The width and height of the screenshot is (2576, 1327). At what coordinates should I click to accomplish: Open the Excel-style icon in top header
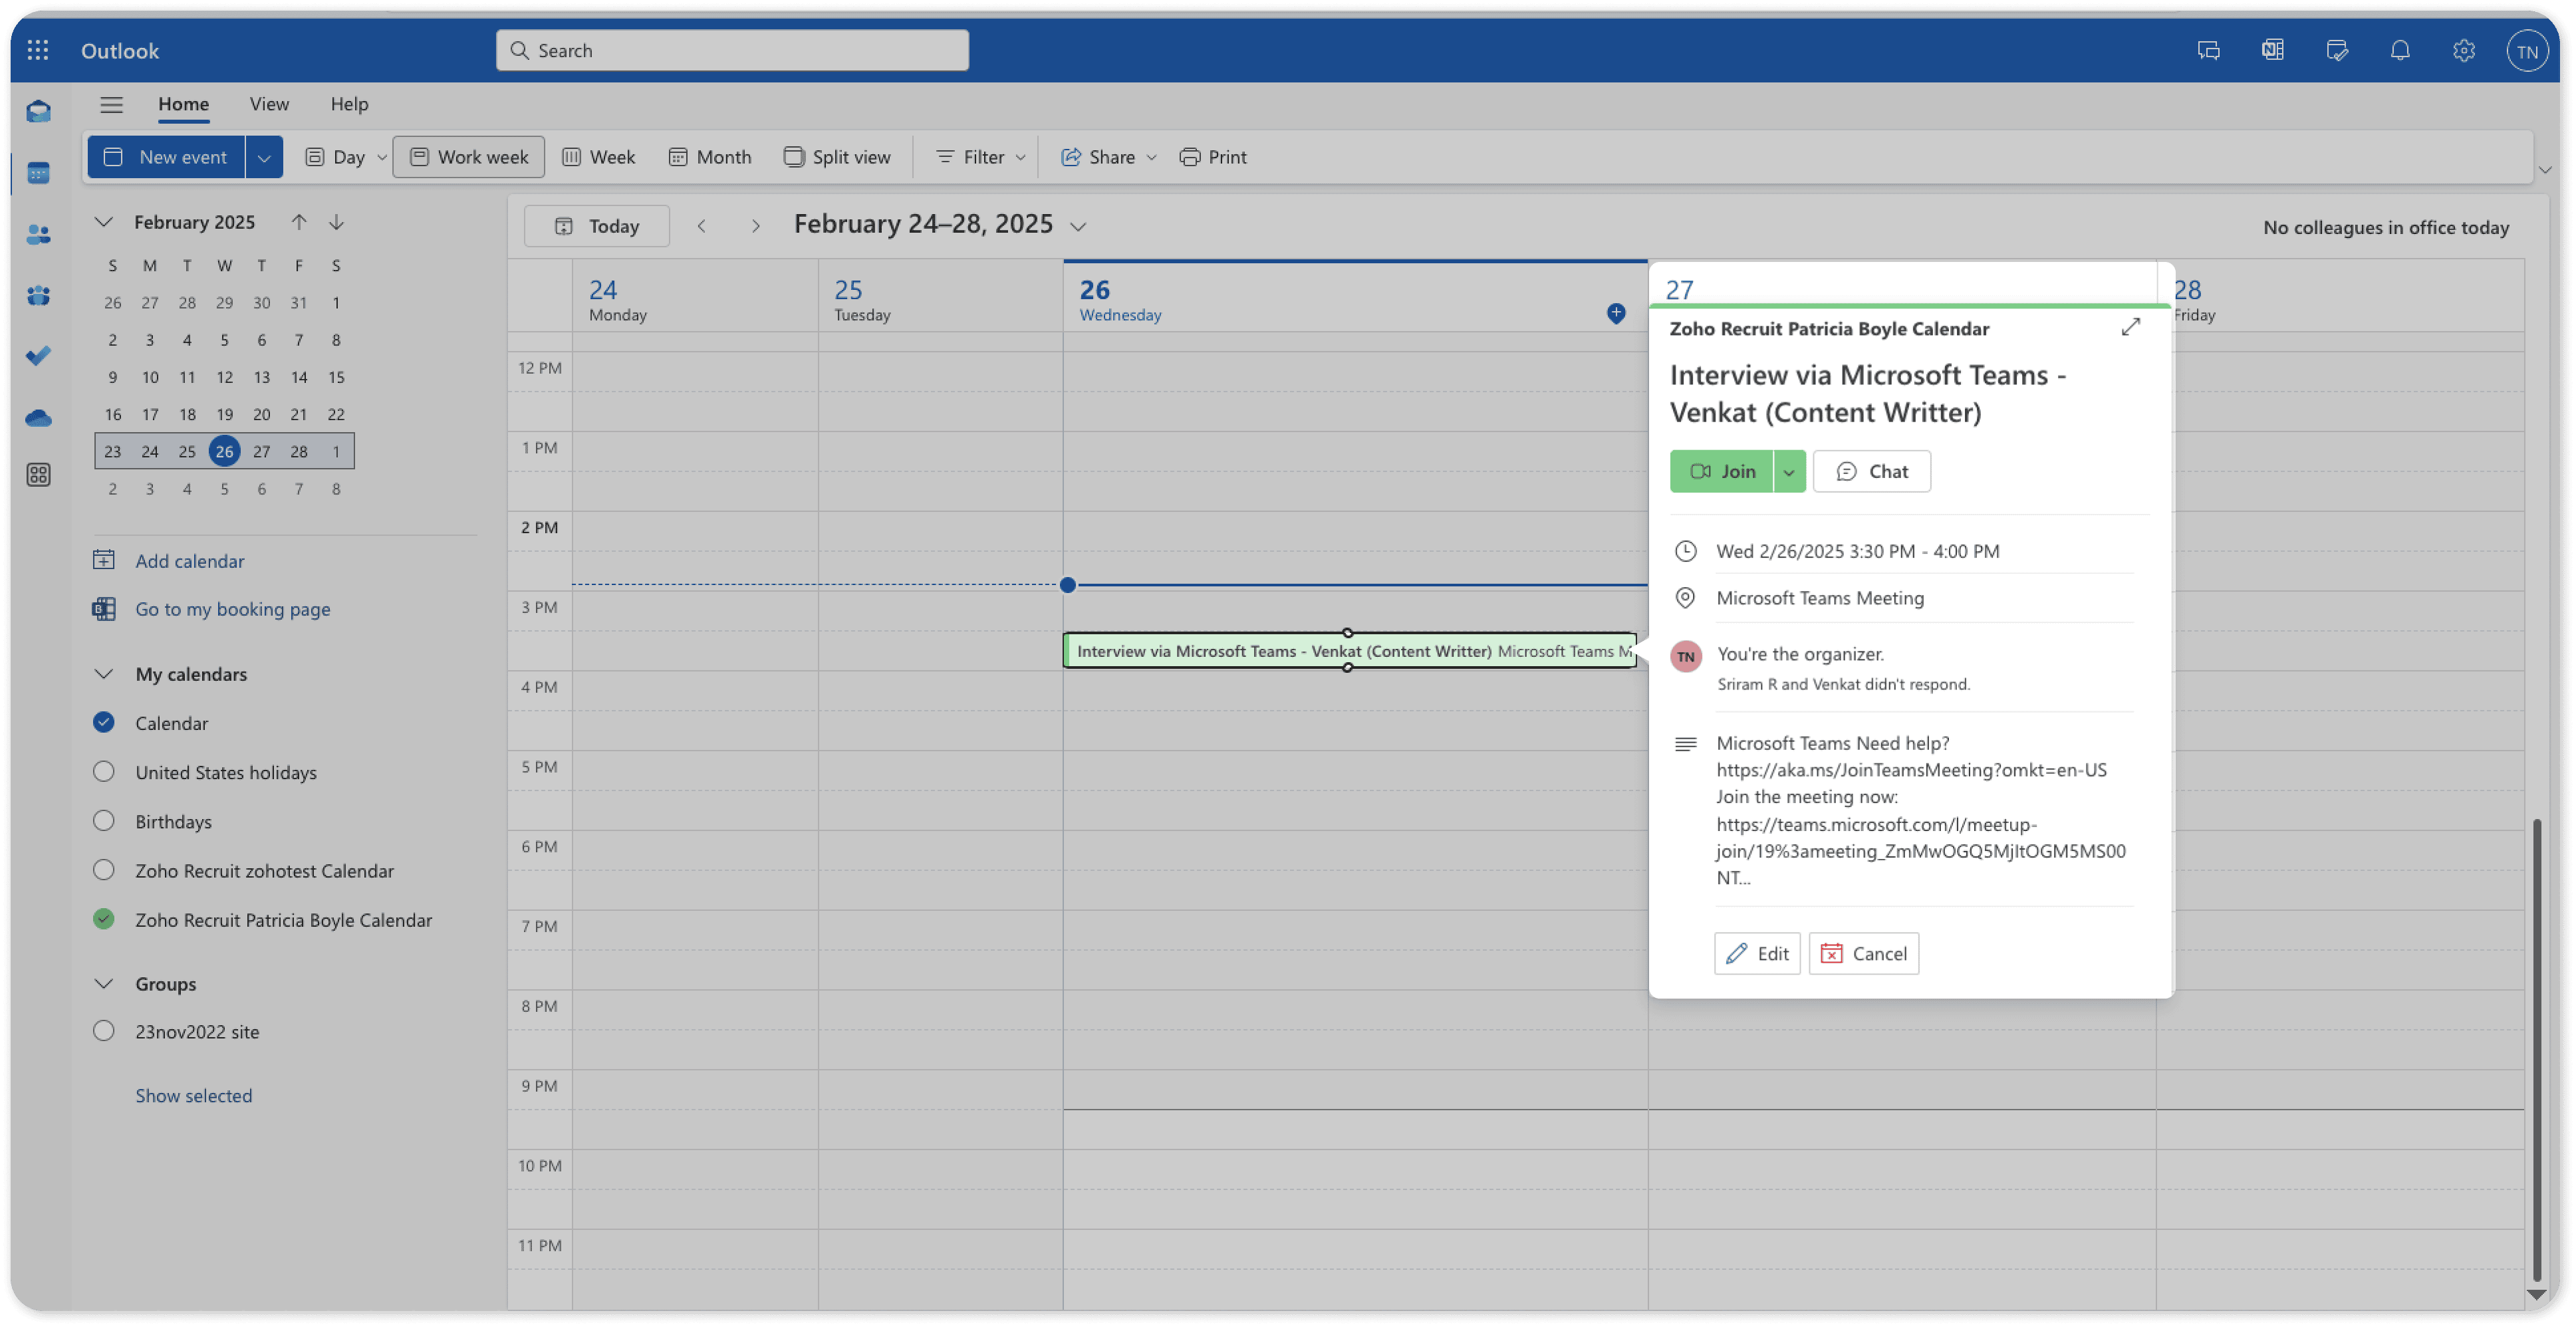2272,50
